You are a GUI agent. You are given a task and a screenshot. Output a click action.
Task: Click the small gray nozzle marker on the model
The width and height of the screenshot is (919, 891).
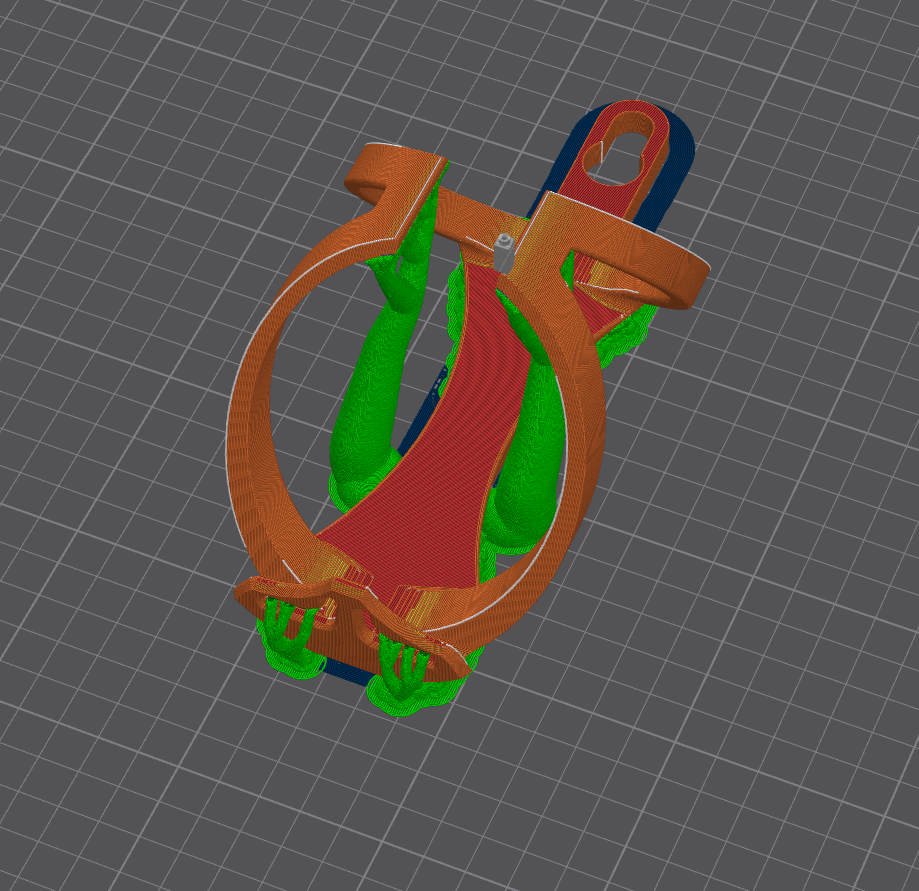pyautogui.click(x=503, y=253)
